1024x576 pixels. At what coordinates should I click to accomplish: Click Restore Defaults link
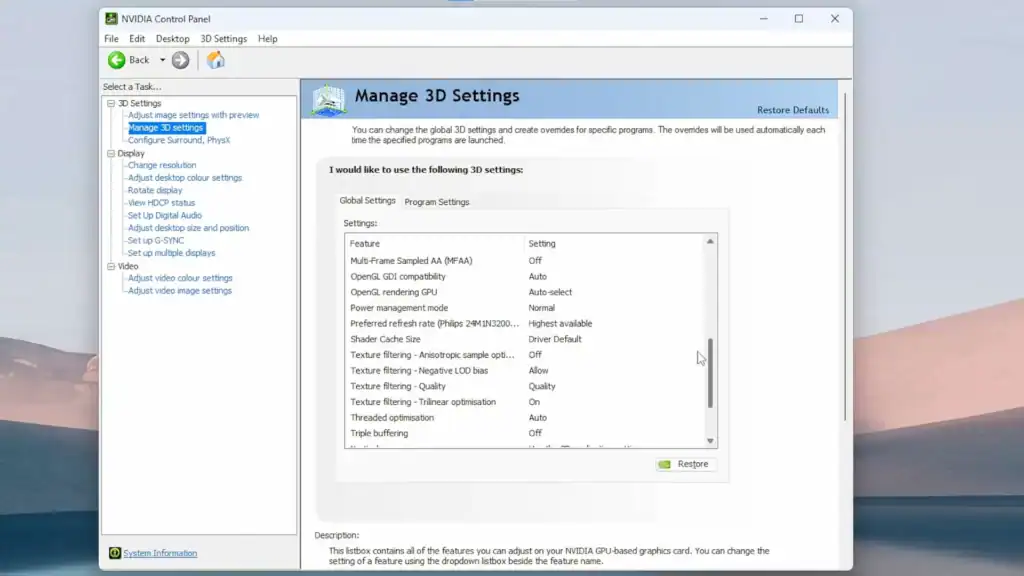click(792, 110)
